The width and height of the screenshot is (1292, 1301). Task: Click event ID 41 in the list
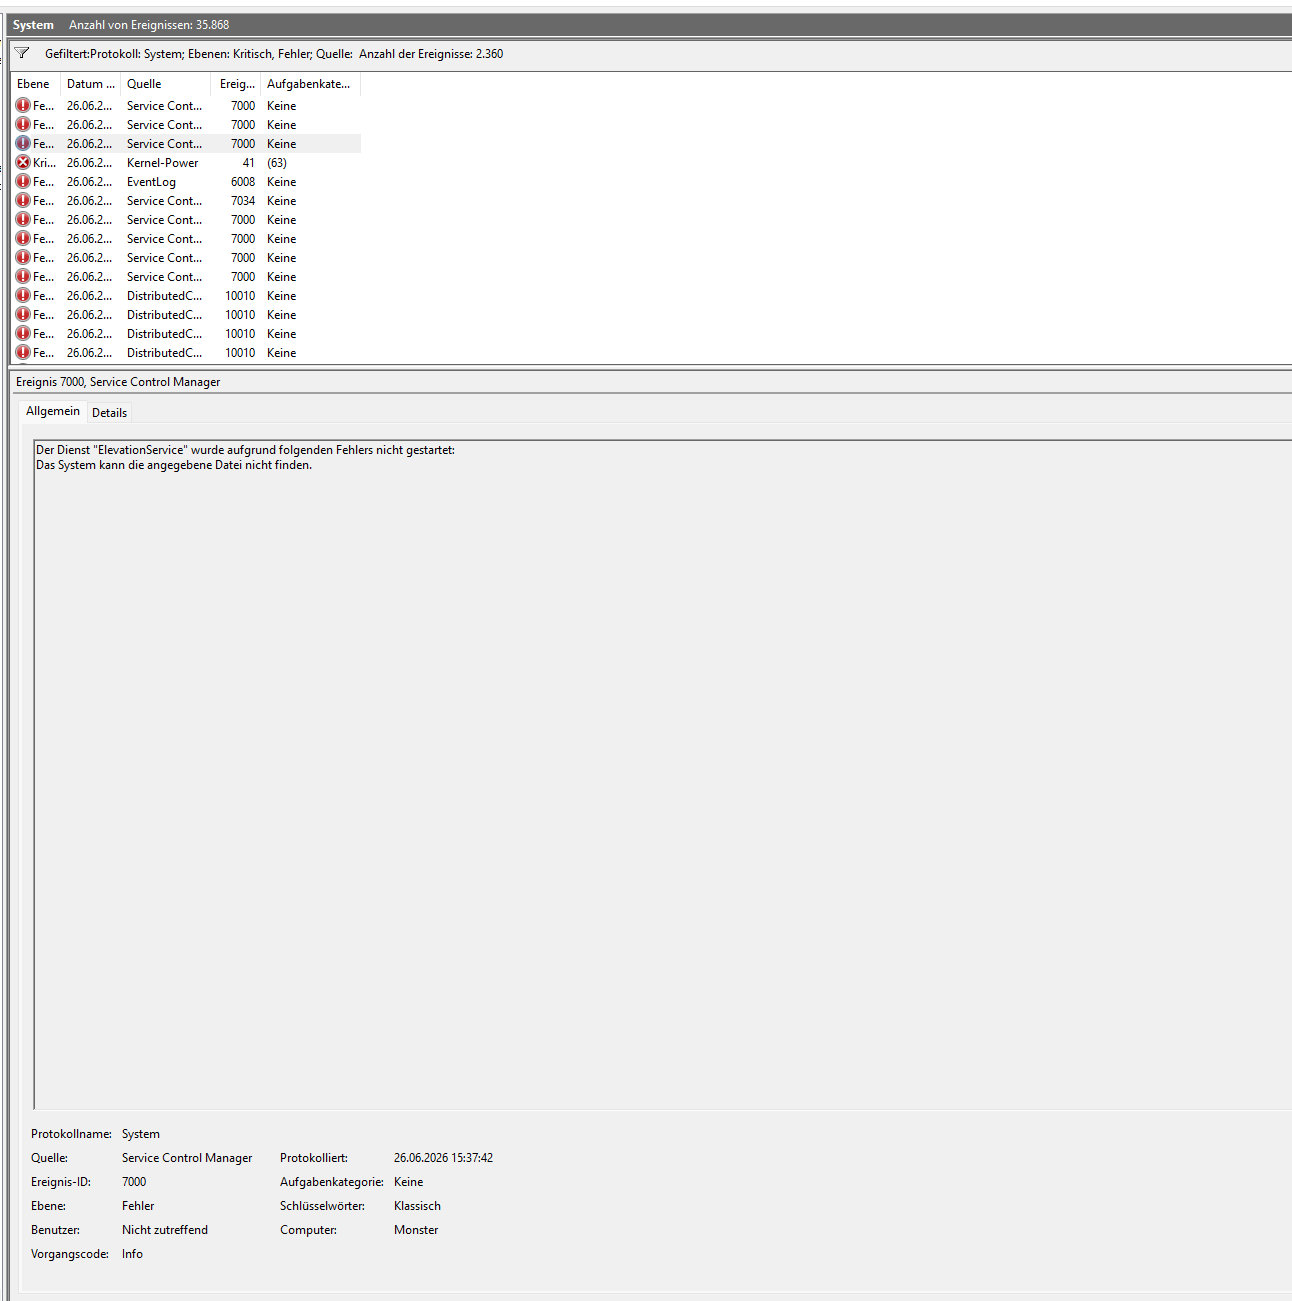pyautogui.click(x=249, y=162)
